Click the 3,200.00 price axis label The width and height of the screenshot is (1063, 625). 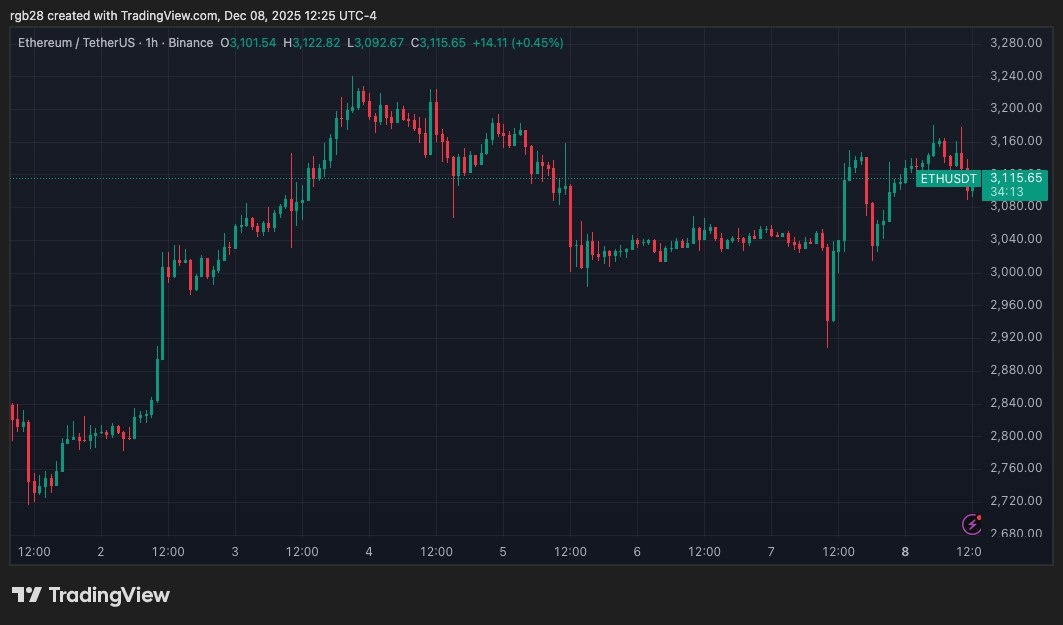click(x=1016, y=108)
